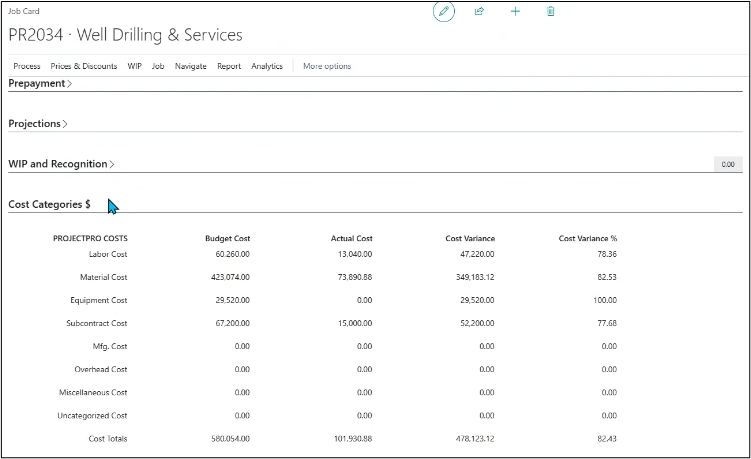Open the Prices & Discounts menu

[84, 66]
